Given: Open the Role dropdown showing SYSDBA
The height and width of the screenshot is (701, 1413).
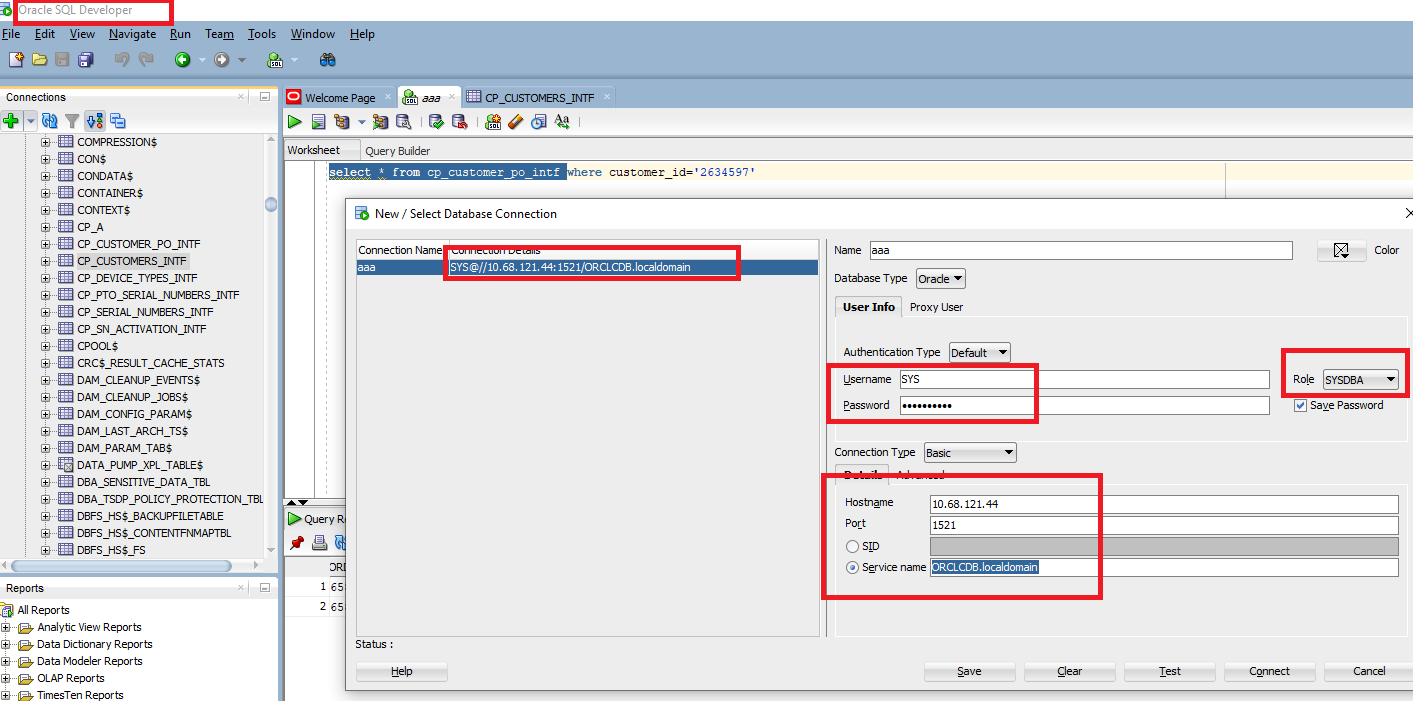Looking at the screenshot, I should pyautogui.click(x=1360, y=379).
